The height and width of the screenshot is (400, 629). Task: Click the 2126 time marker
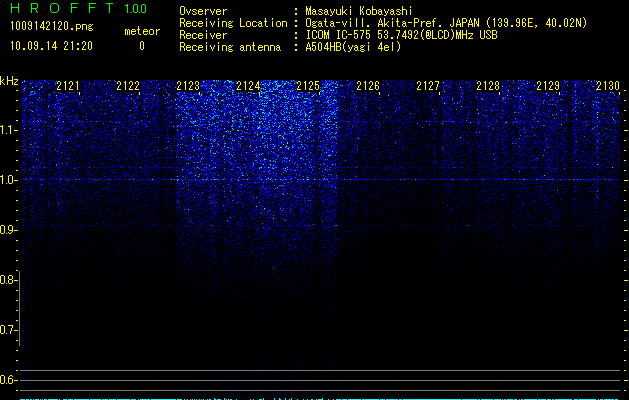click(x=368, y=86)
